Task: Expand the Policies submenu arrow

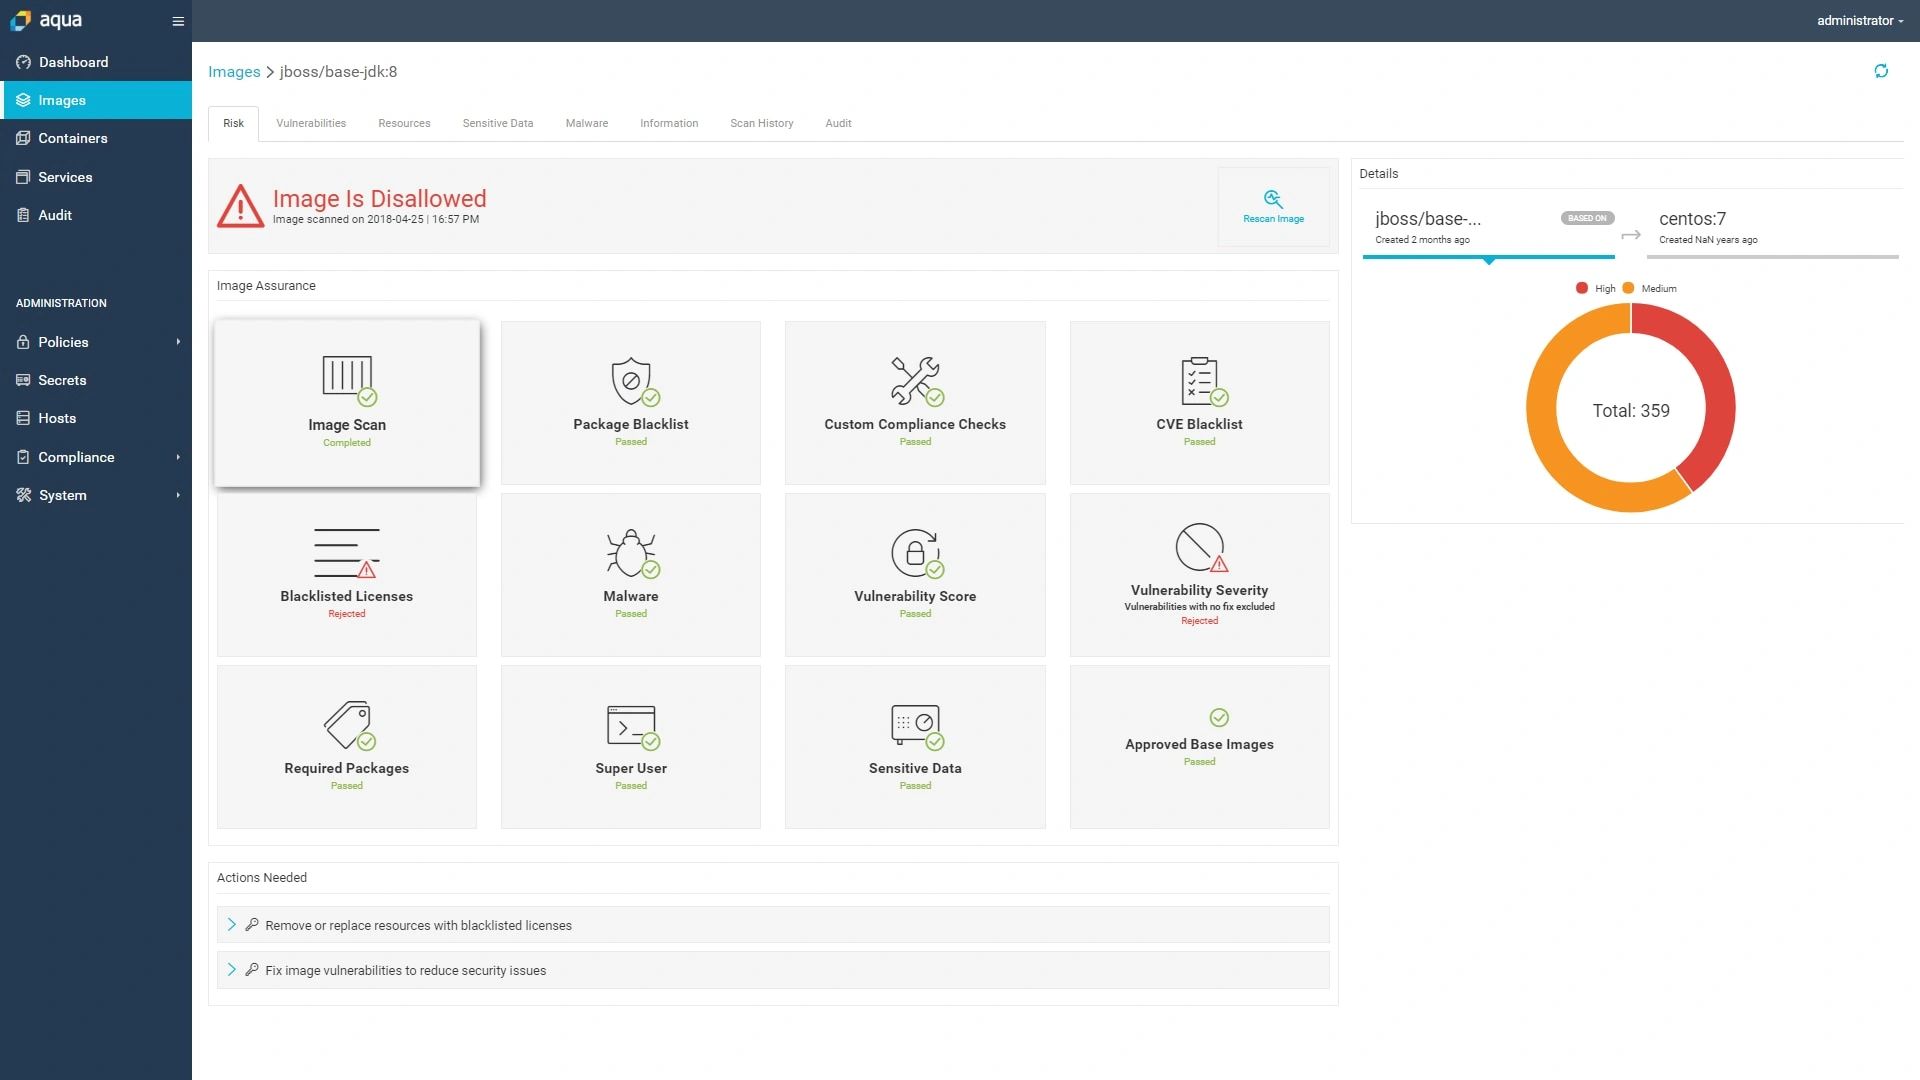Action: pos(178,342)
